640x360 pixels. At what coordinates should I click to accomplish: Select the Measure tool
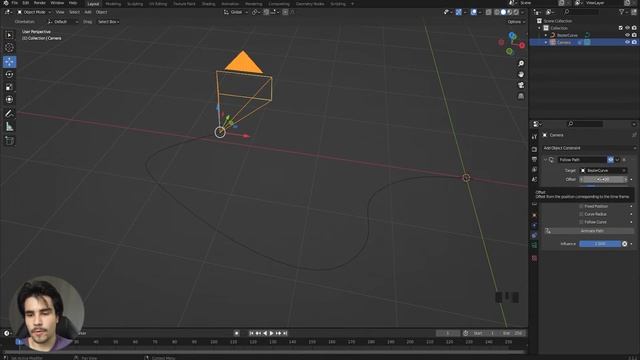tap(9, 127)
